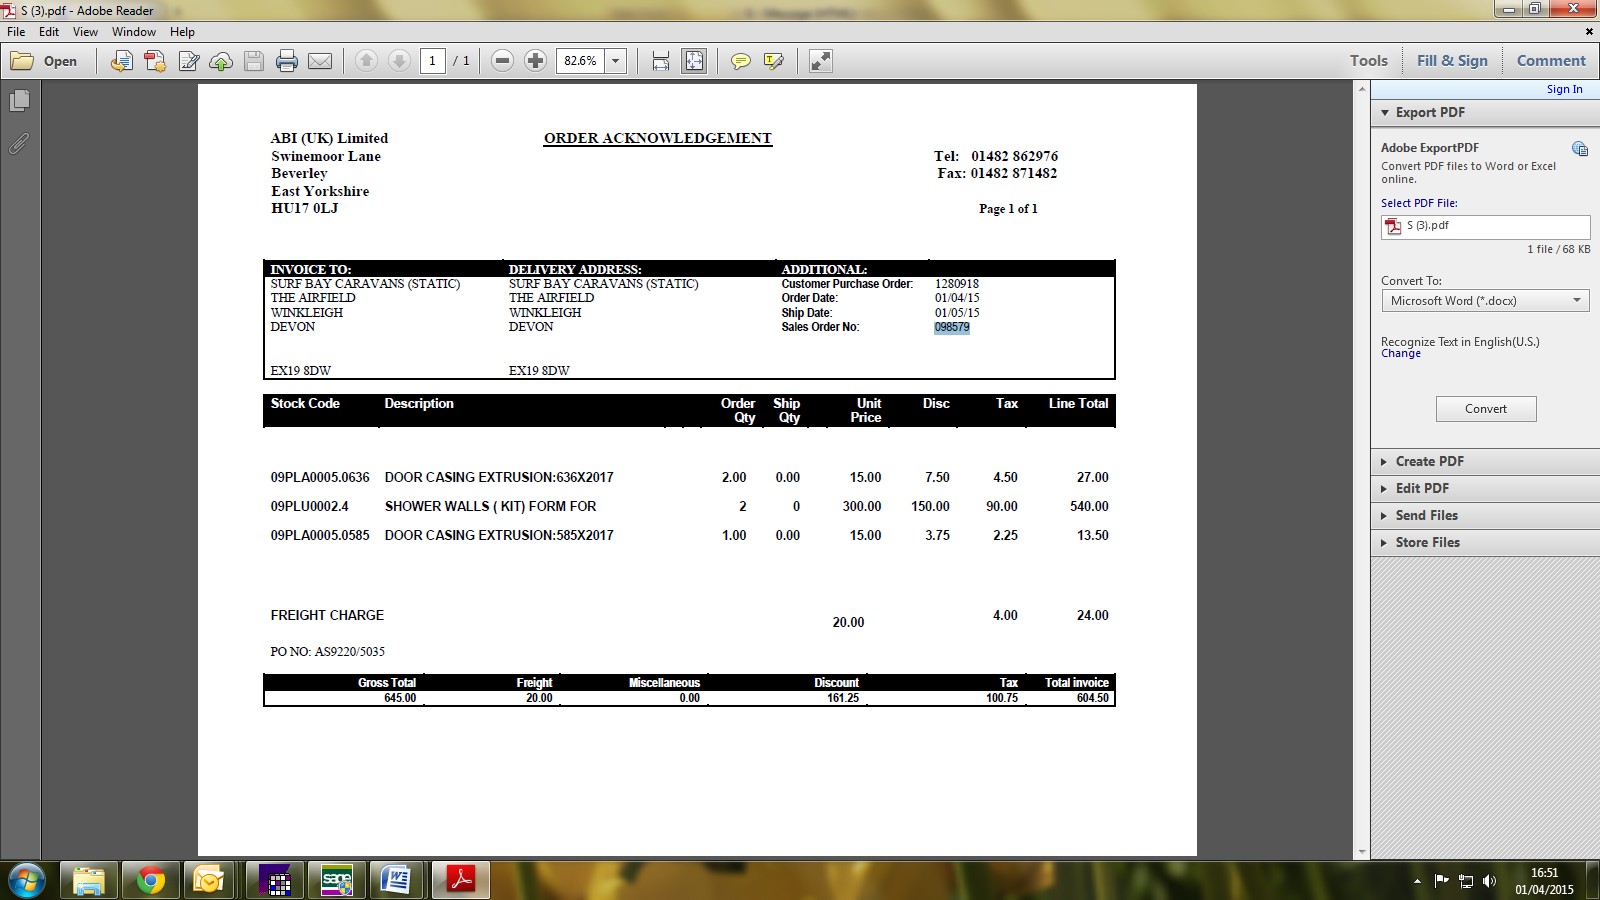The width and height of the screenshot is (1600, 900).
Task: Print the document with the printer icon
Action: point(287,61)
